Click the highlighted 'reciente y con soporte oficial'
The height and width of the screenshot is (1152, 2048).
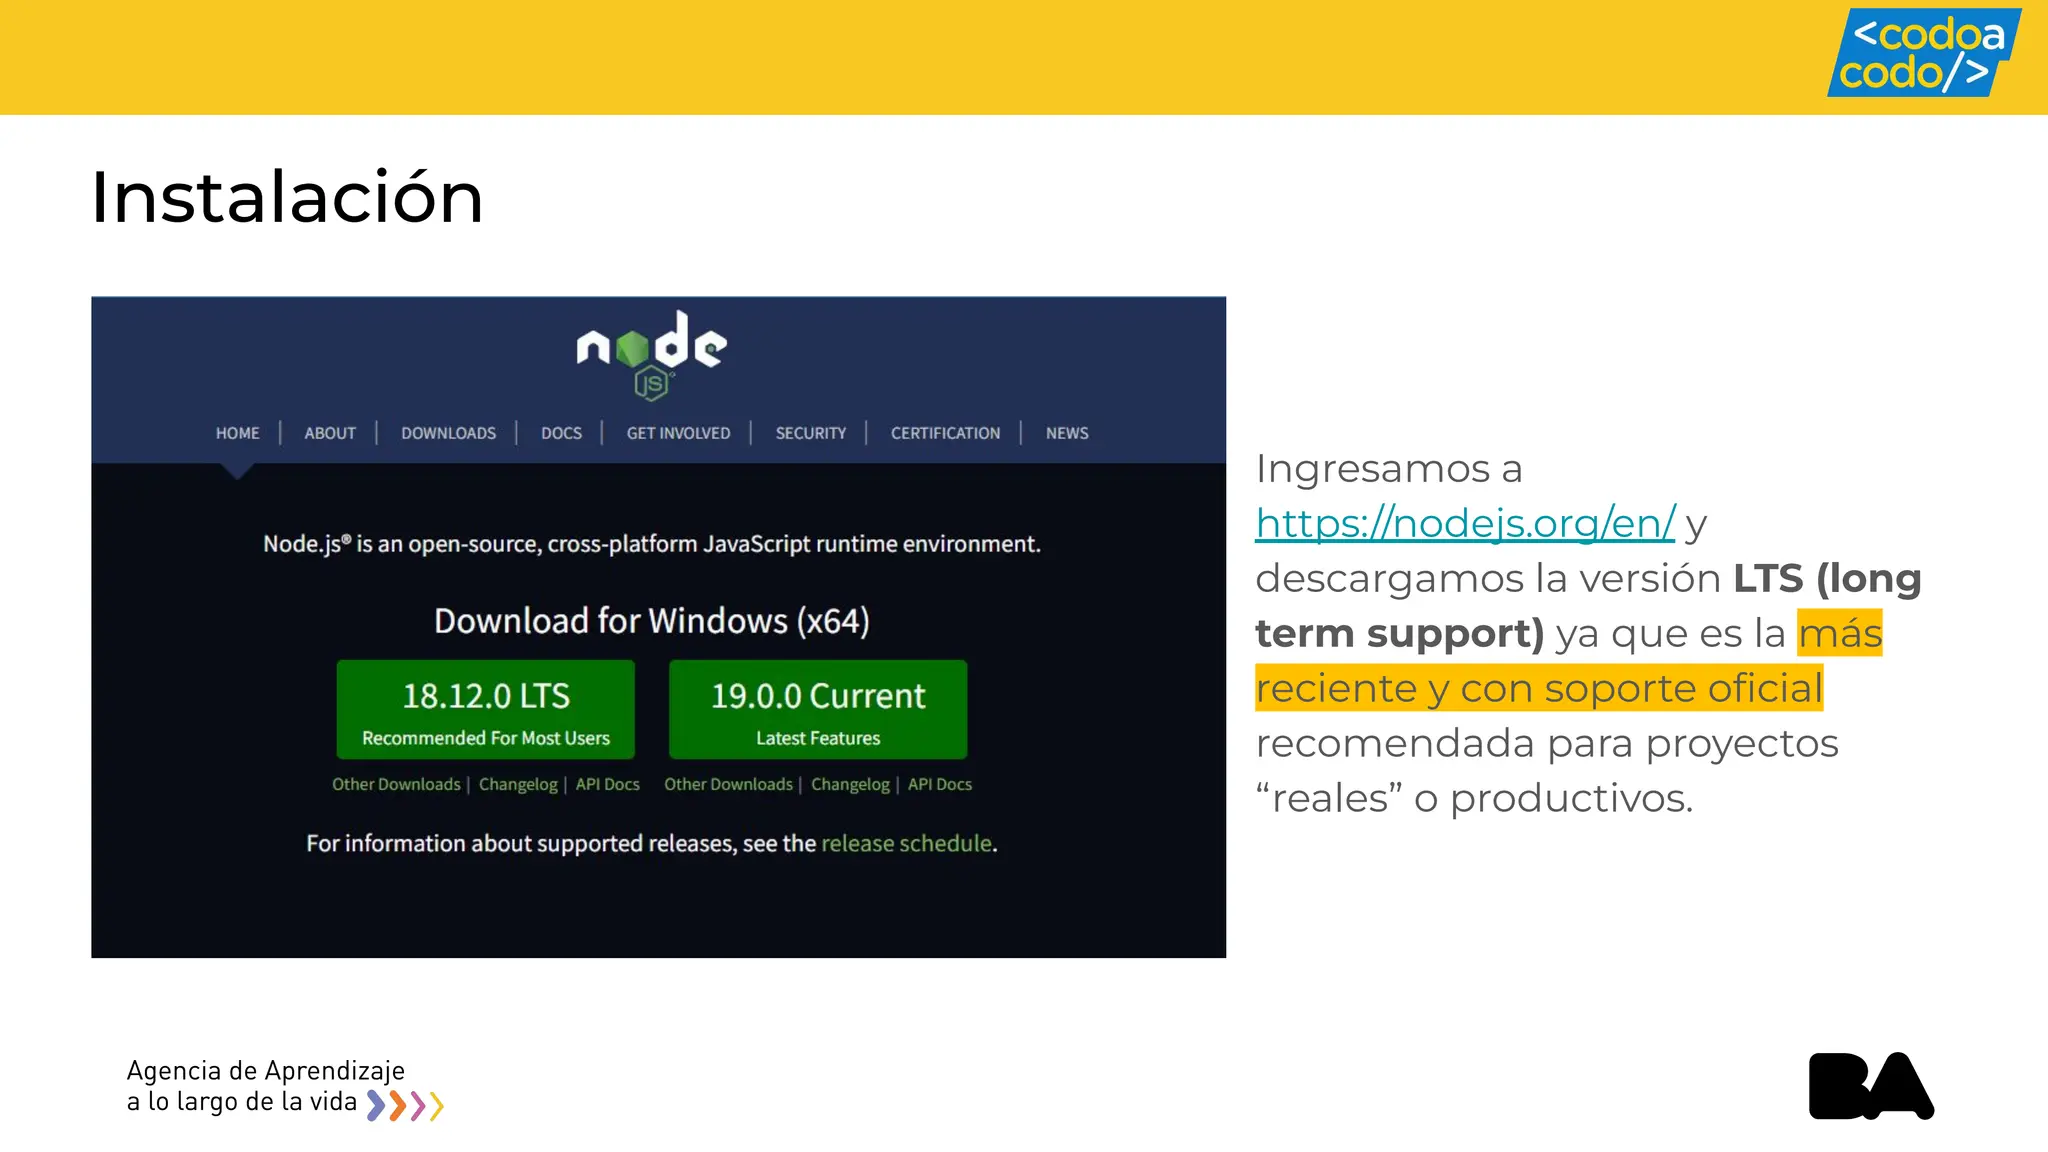pos(1539,688)
